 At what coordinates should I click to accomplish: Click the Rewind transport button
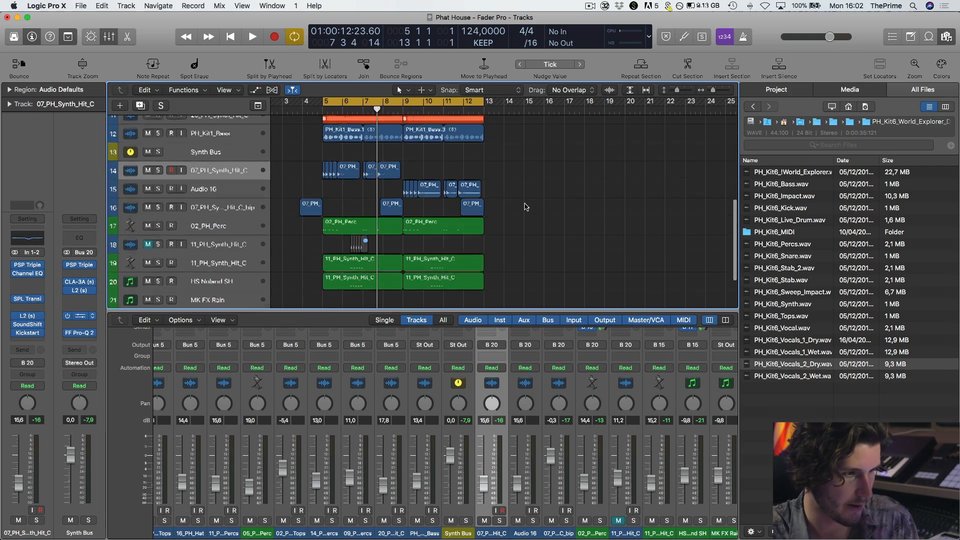[186, 37]
